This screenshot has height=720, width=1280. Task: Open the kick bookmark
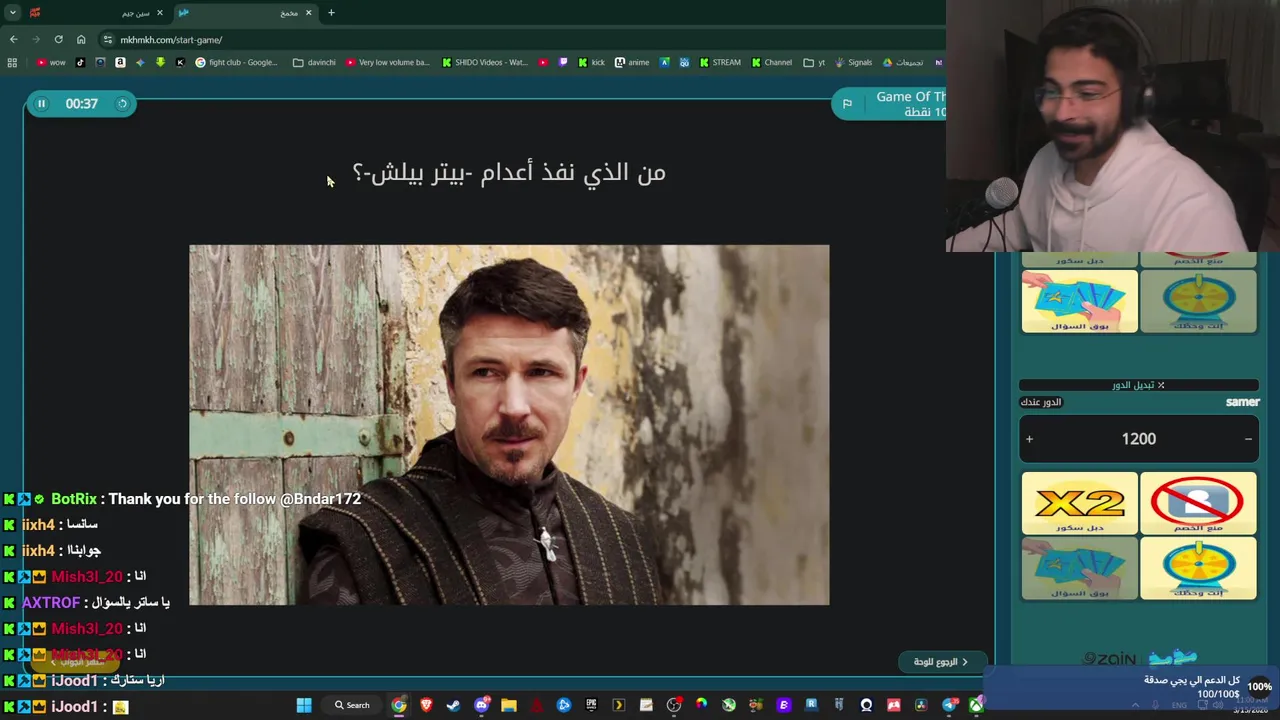pos(591,63)
